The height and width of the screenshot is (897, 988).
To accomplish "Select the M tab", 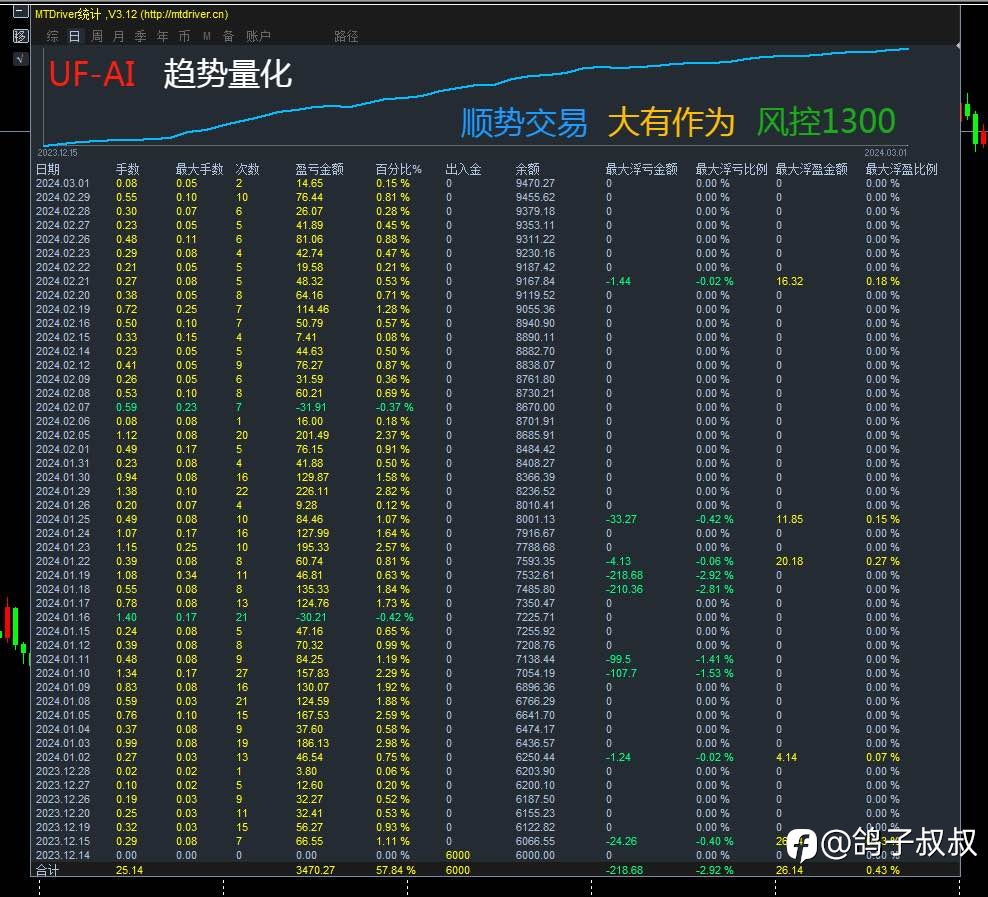I will [x=207, y=36].
